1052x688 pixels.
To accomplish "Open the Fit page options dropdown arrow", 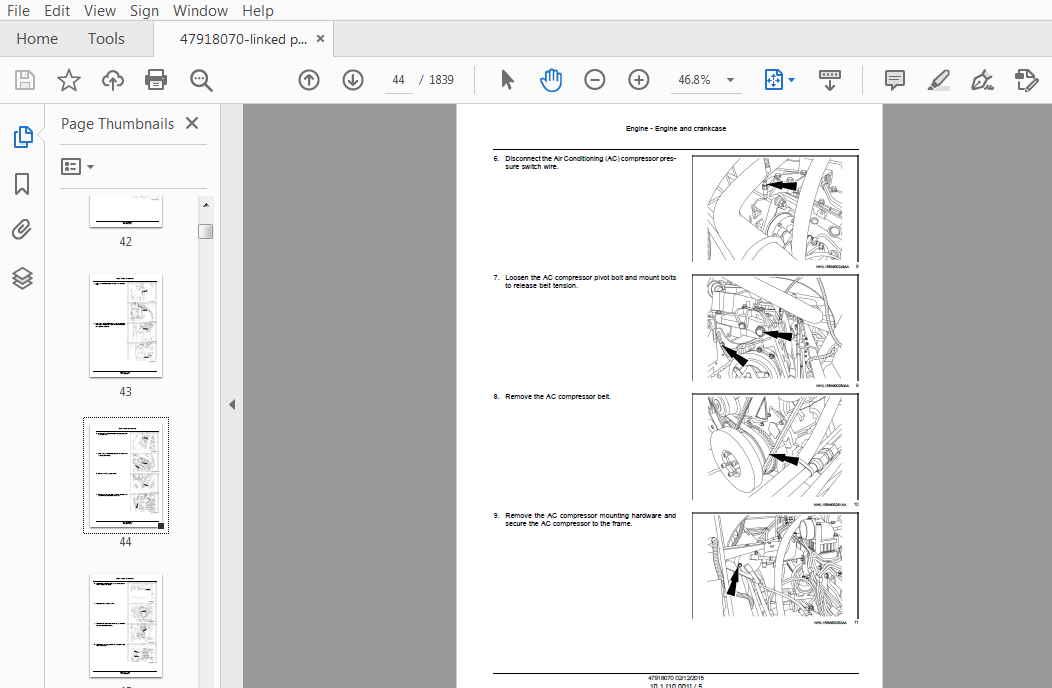I will [792, 80].
